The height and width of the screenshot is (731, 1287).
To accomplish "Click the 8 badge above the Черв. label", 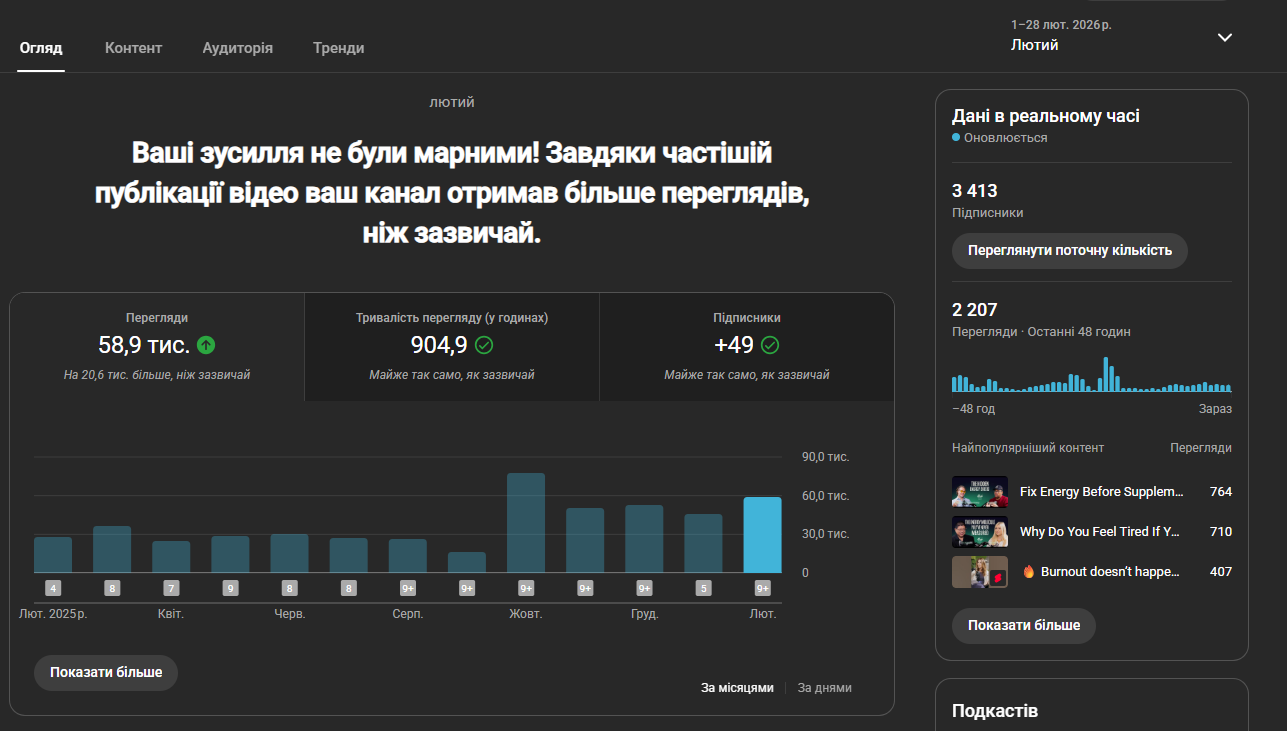I will 289,588.
